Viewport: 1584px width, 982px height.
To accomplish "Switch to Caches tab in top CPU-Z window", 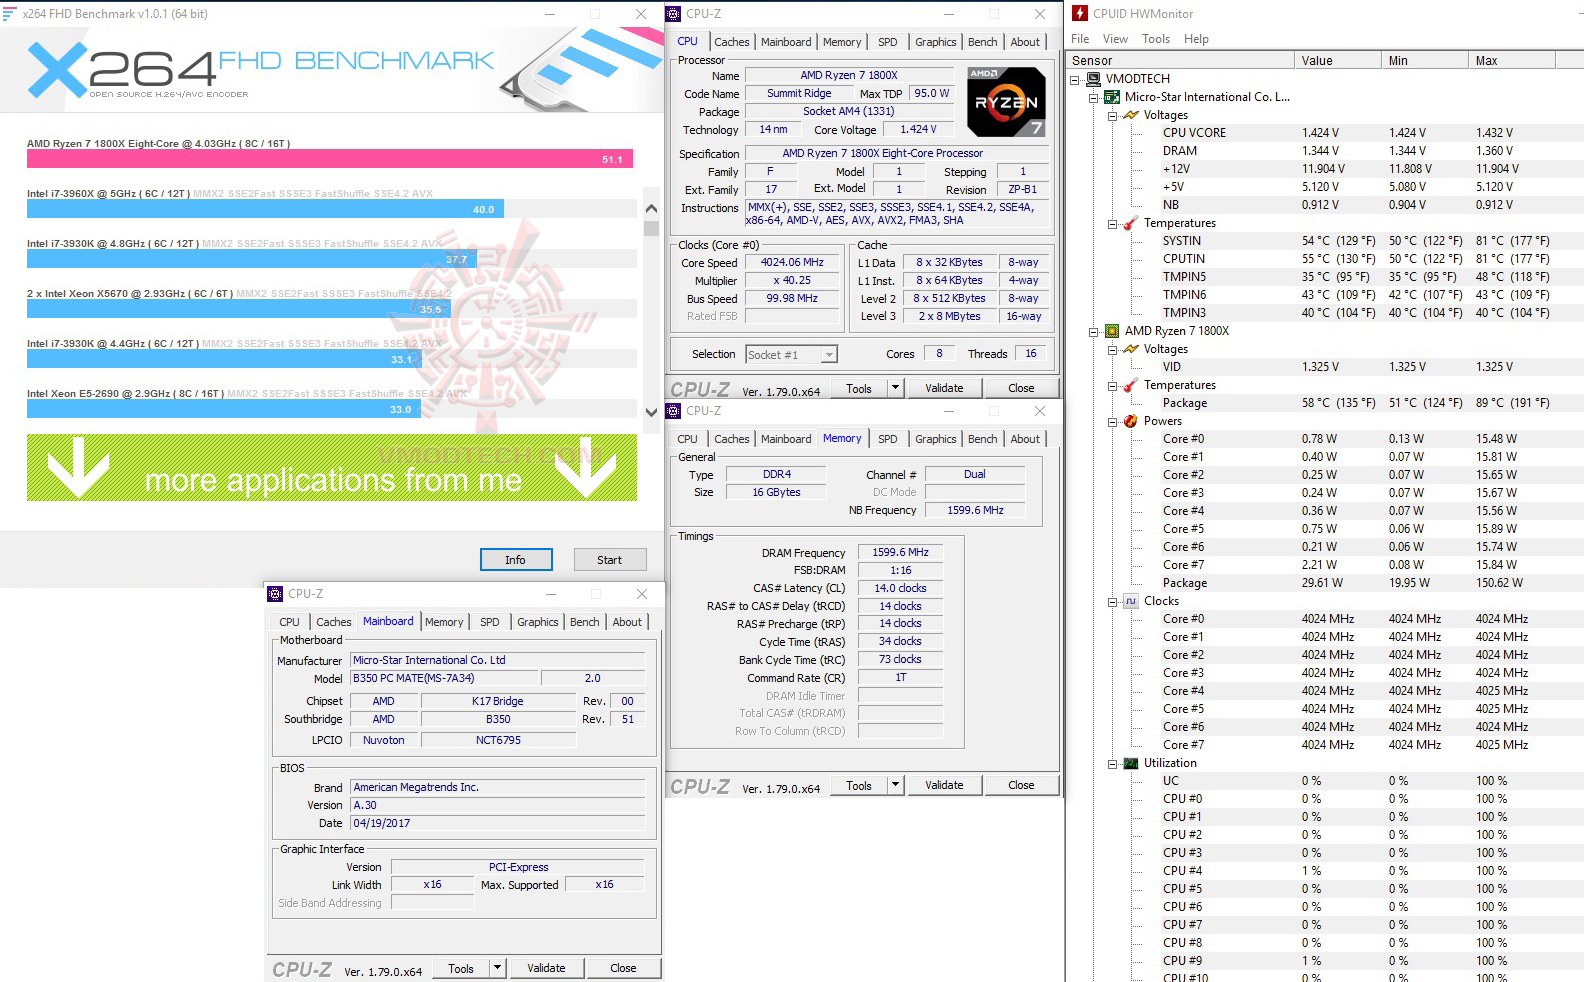I will point(731,42).
